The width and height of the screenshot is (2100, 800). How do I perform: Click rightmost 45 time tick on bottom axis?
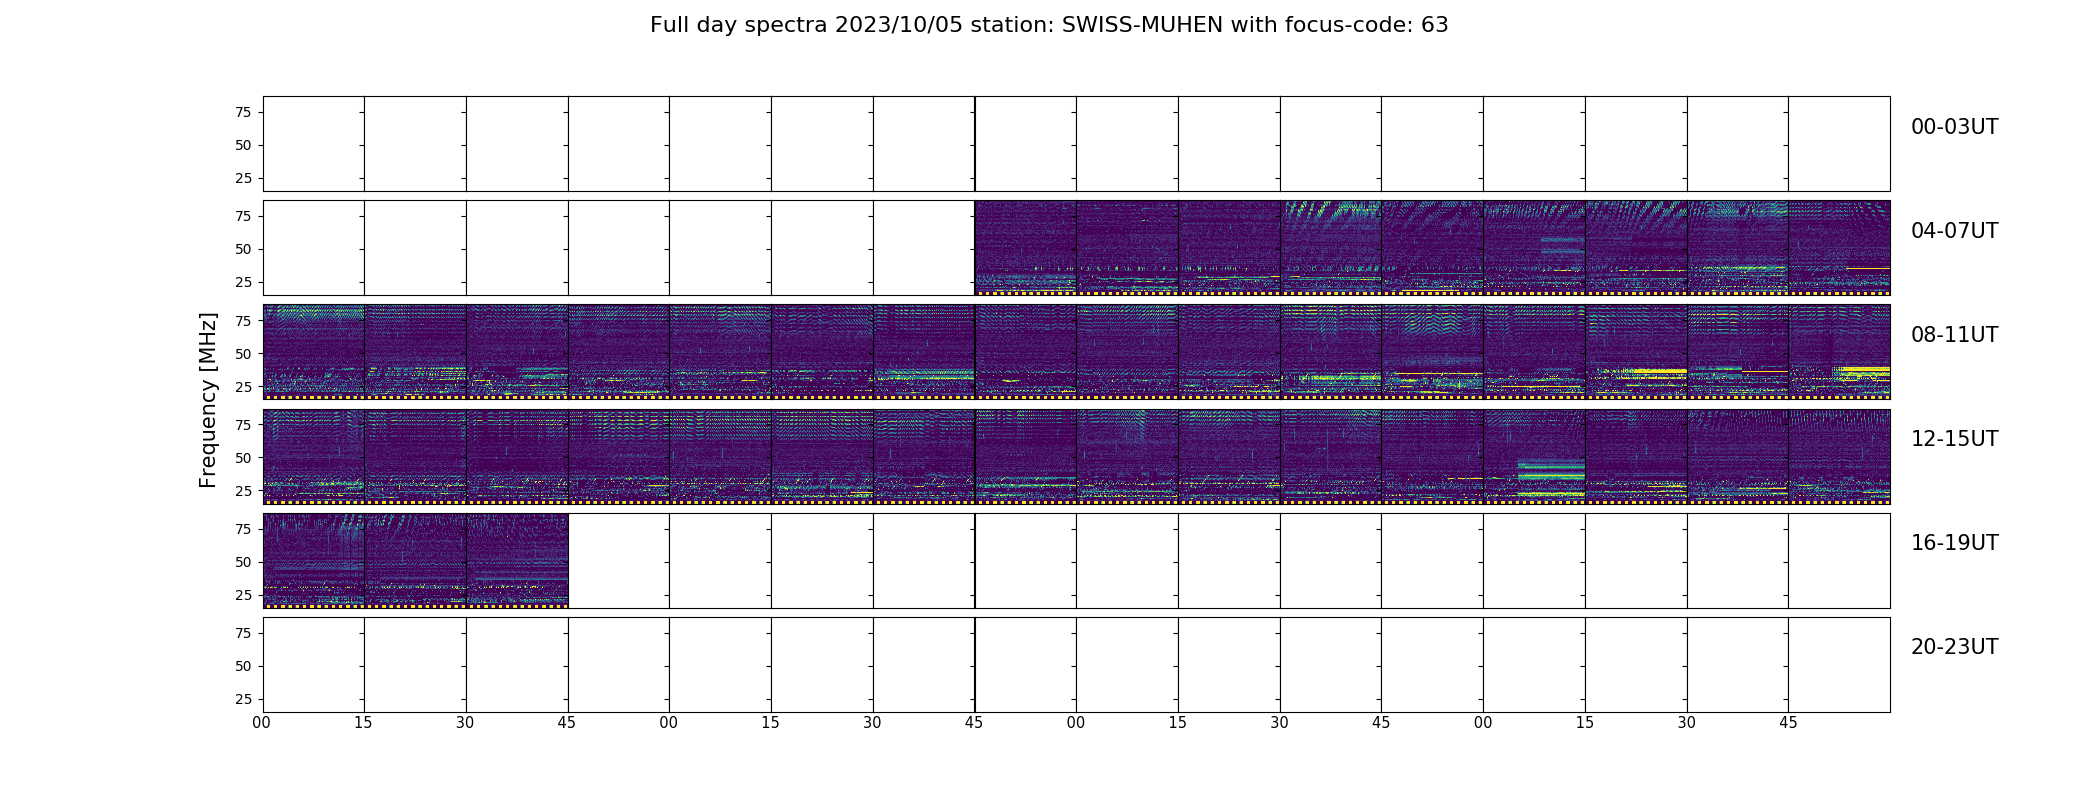click(x=1788, y=723)
